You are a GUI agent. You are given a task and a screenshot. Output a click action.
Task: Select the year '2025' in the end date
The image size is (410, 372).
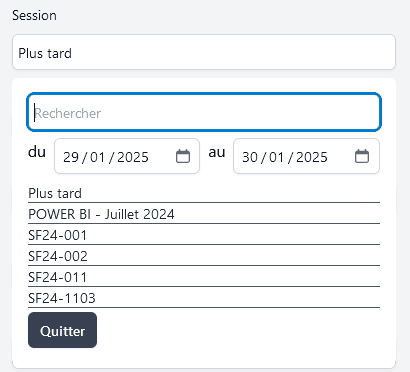pos(312,157)
